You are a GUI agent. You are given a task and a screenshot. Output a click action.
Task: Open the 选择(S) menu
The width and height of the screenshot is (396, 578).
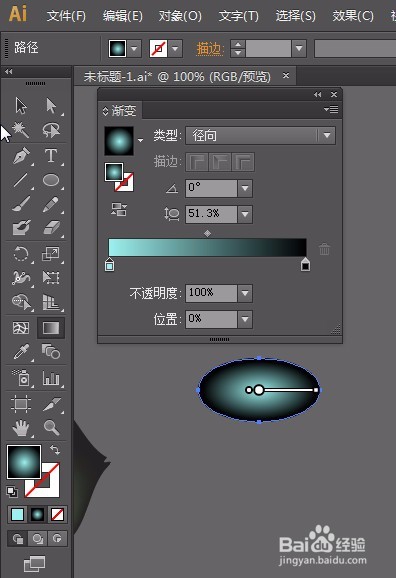[x=295, y=16]
